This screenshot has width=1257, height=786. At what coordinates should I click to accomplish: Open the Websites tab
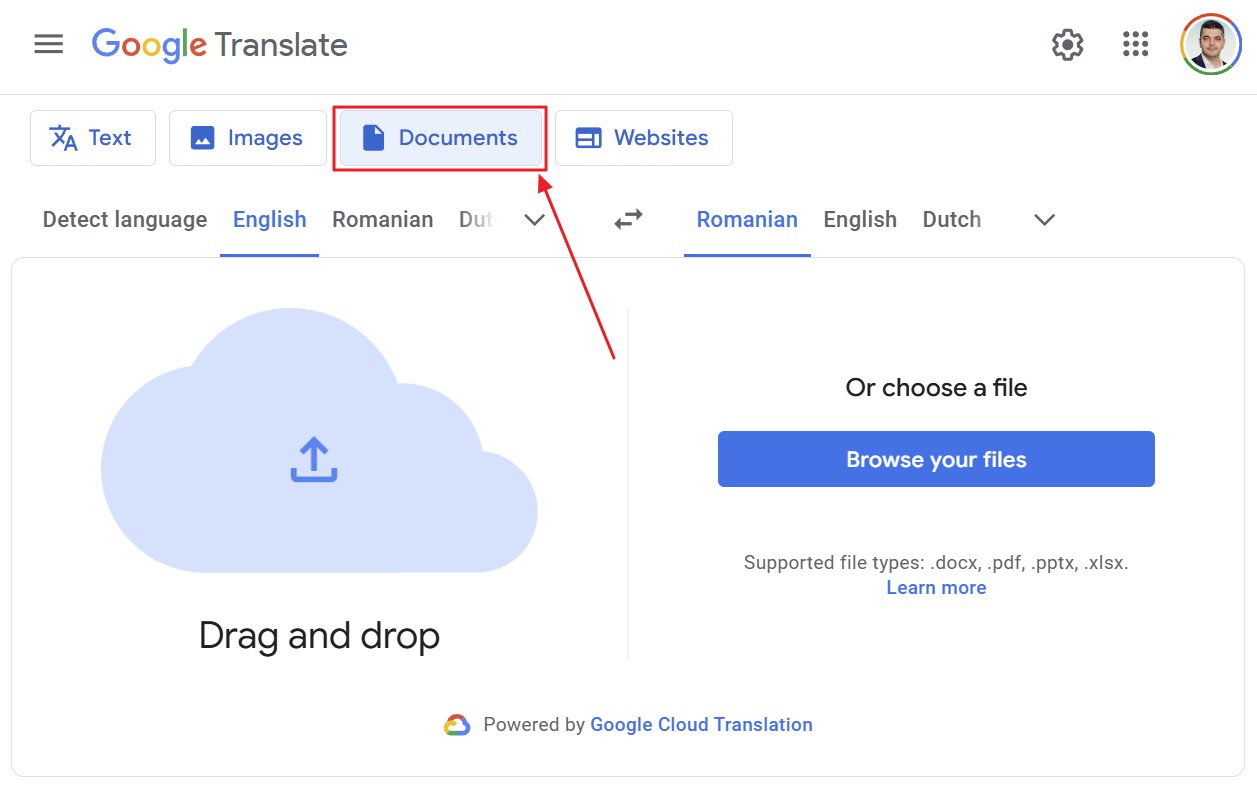pos(643,138)
